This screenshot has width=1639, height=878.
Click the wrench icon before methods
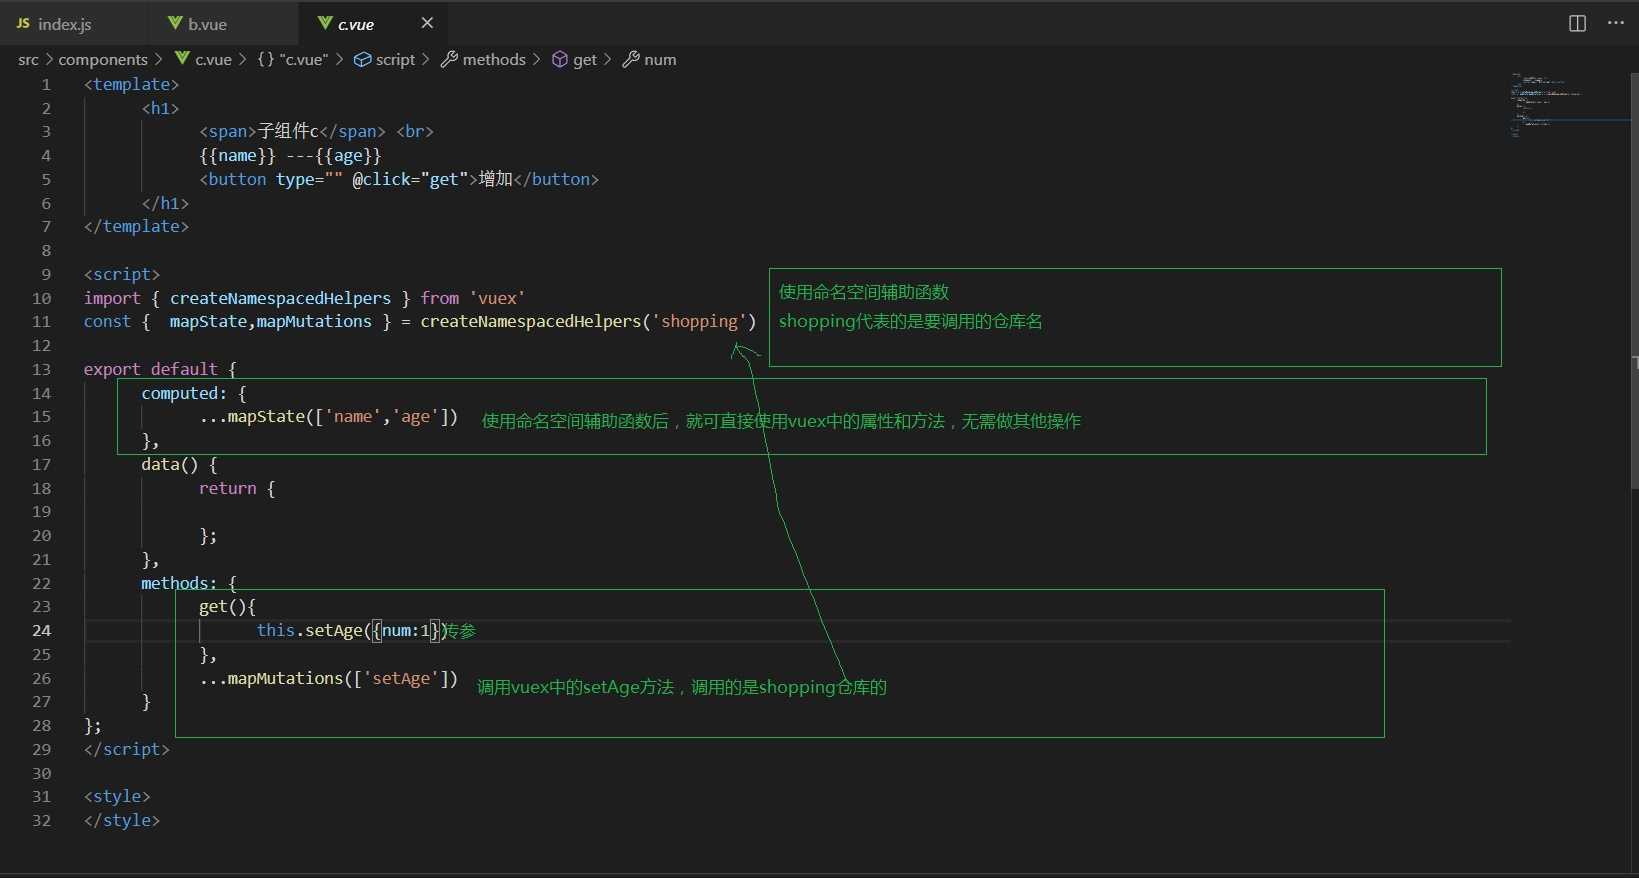(x=450, y=60)
